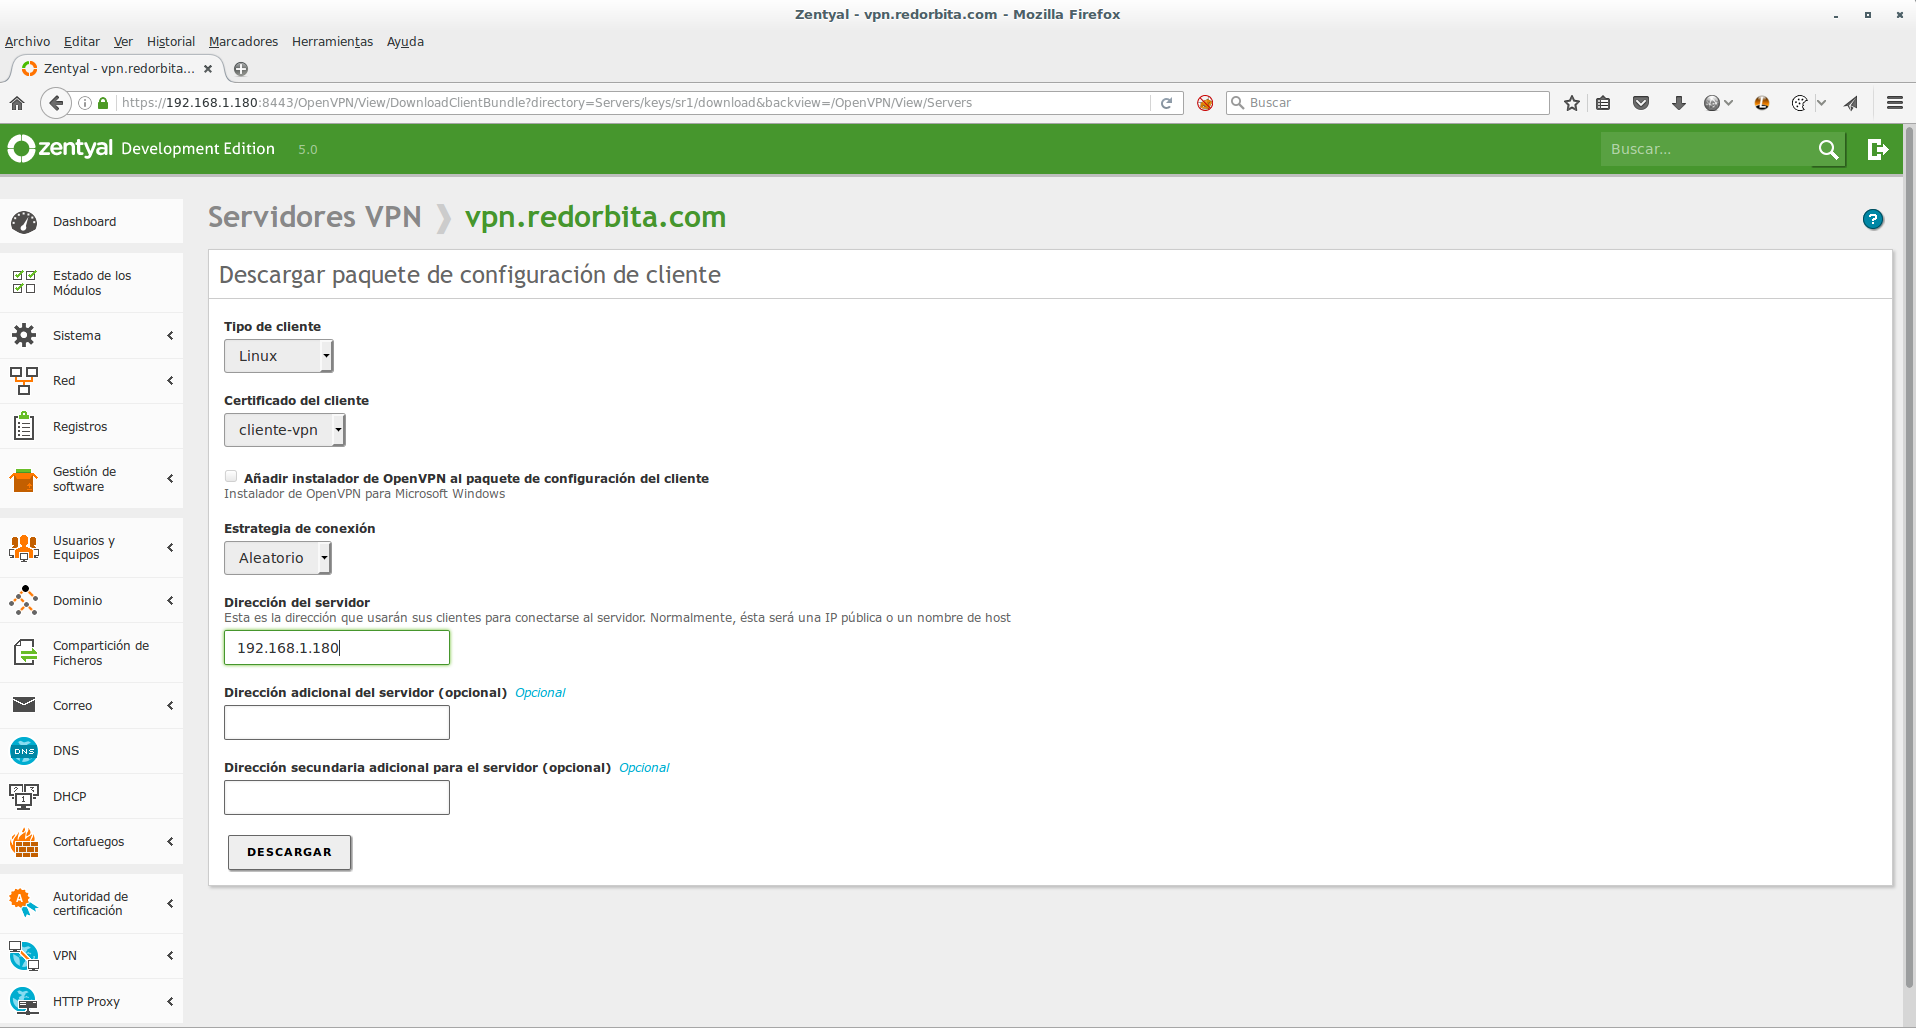Click the Zentyal header search magnifier icon

pyautogui.click(x=1828, y=149)
